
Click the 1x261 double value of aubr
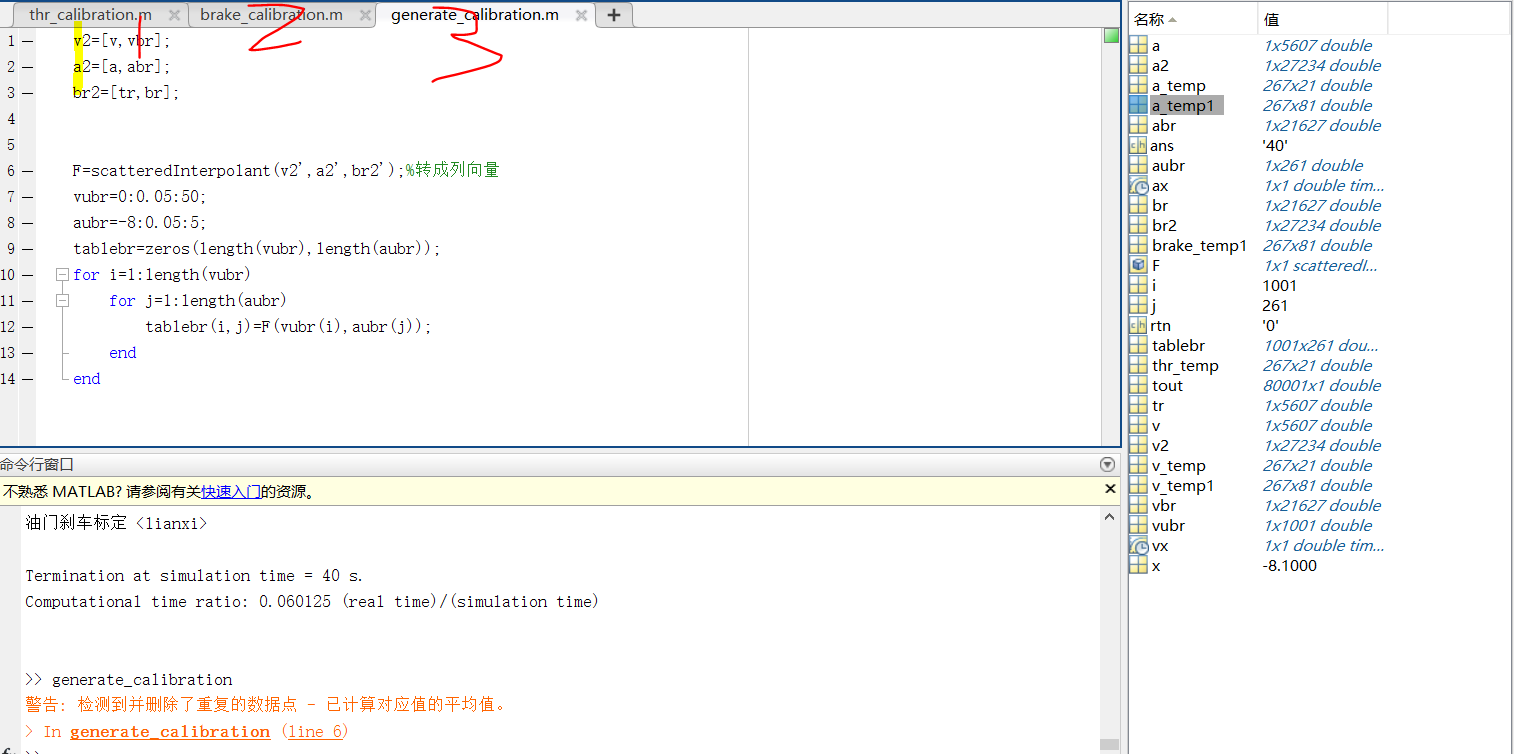pos(1313,165)
